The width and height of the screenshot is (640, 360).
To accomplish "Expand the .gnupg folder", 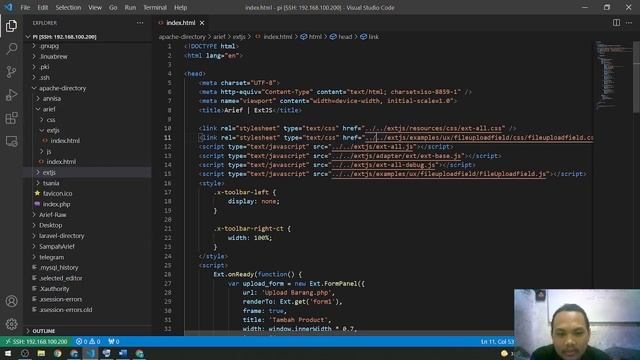I will pos(49,46).
